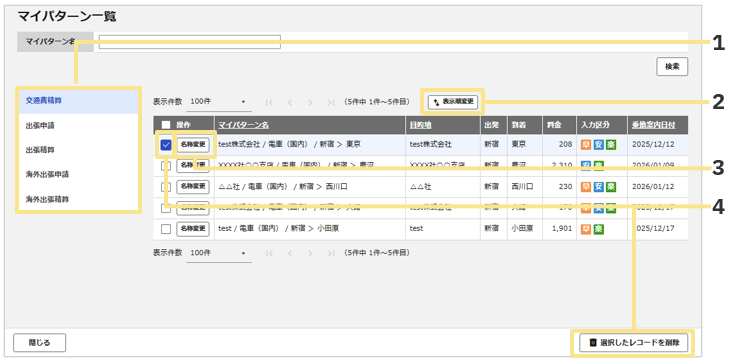Click the マイパターン名 search input field

coord(189,42)
